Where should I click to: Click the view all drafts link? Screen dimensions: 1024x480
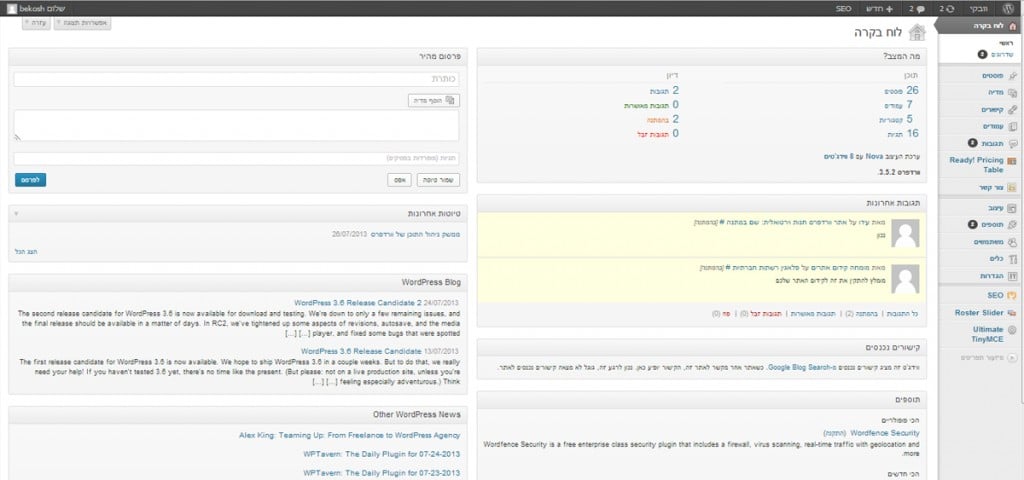(24, 251)
